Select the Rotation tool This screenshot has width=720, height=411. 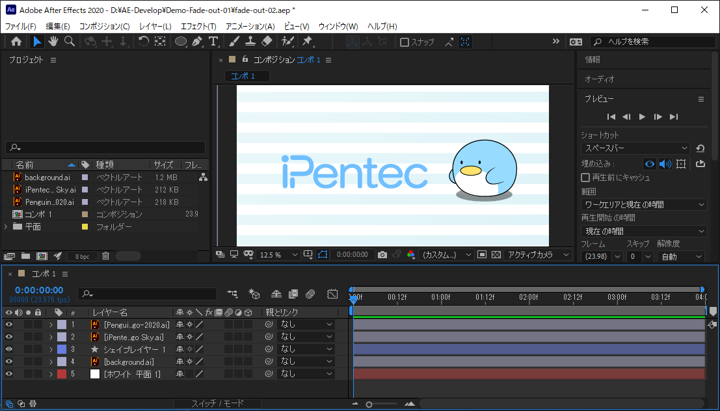point(143,42)
